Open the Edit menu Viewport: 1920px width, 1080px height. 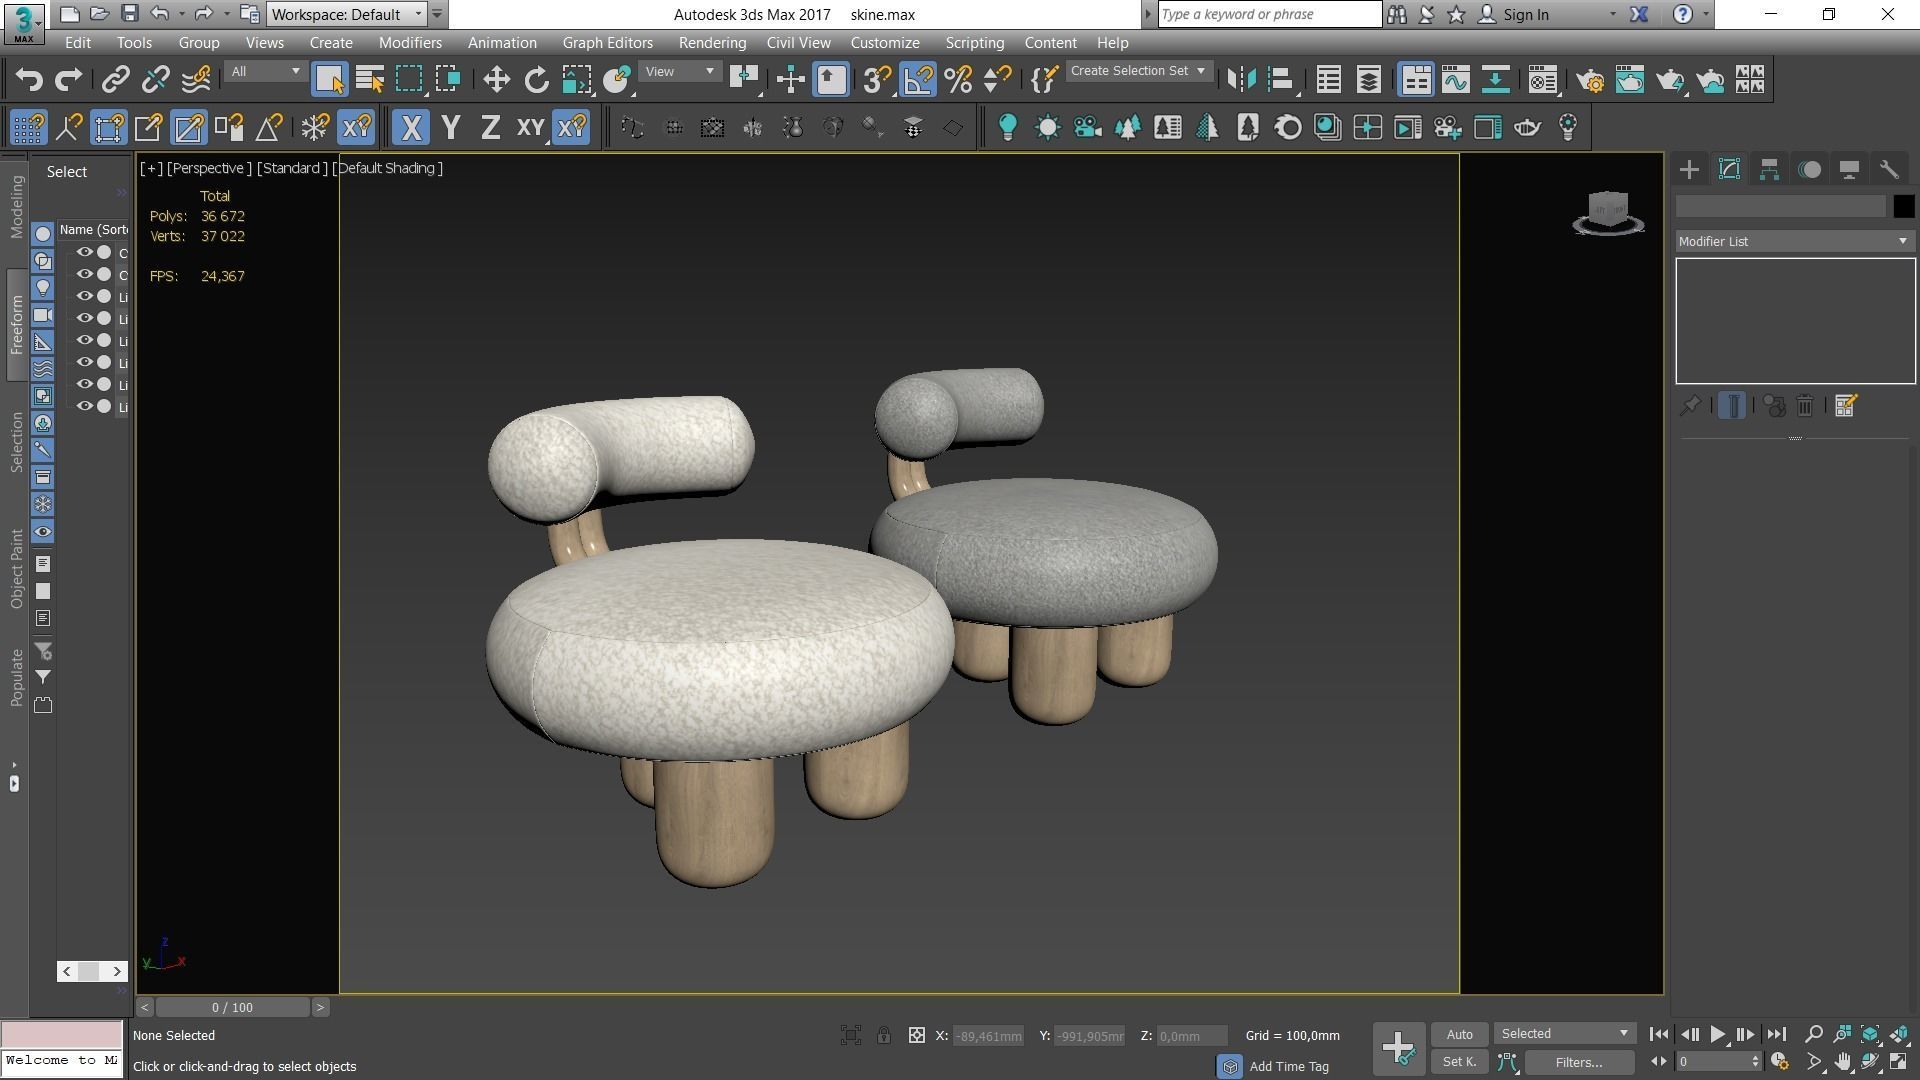click(x=78, y=43)
